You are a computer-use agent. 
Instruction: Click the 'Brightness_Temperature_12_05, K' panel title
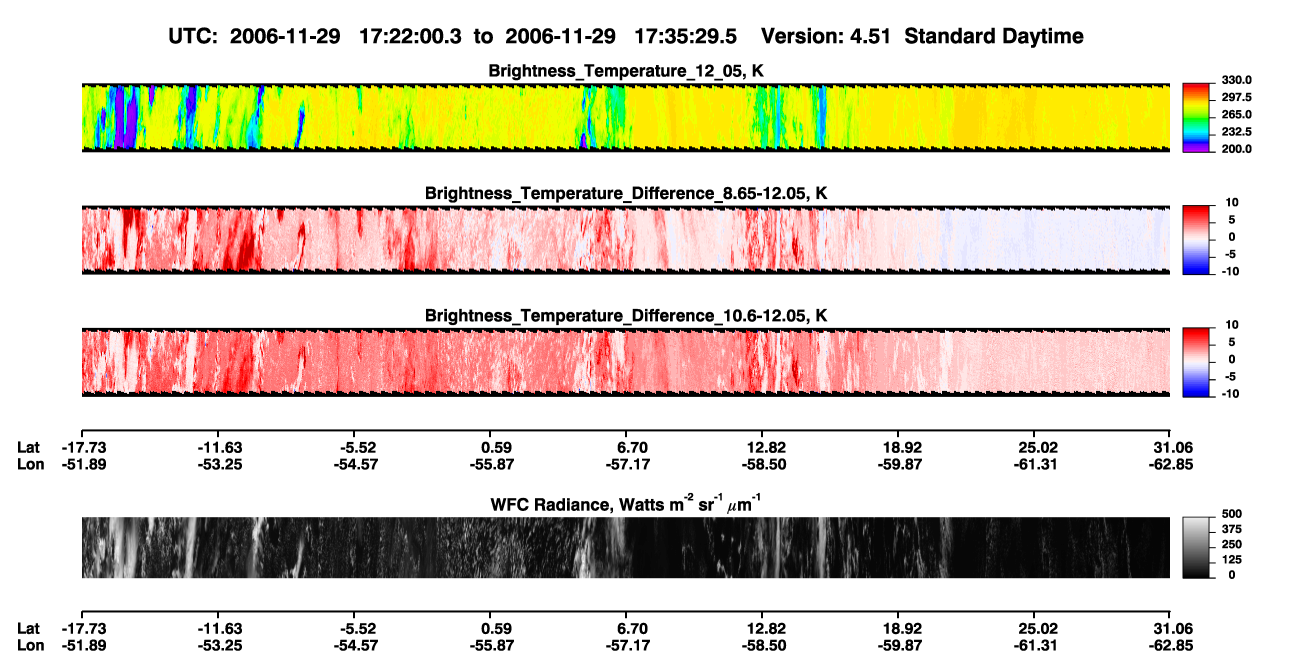pos(626,71)
